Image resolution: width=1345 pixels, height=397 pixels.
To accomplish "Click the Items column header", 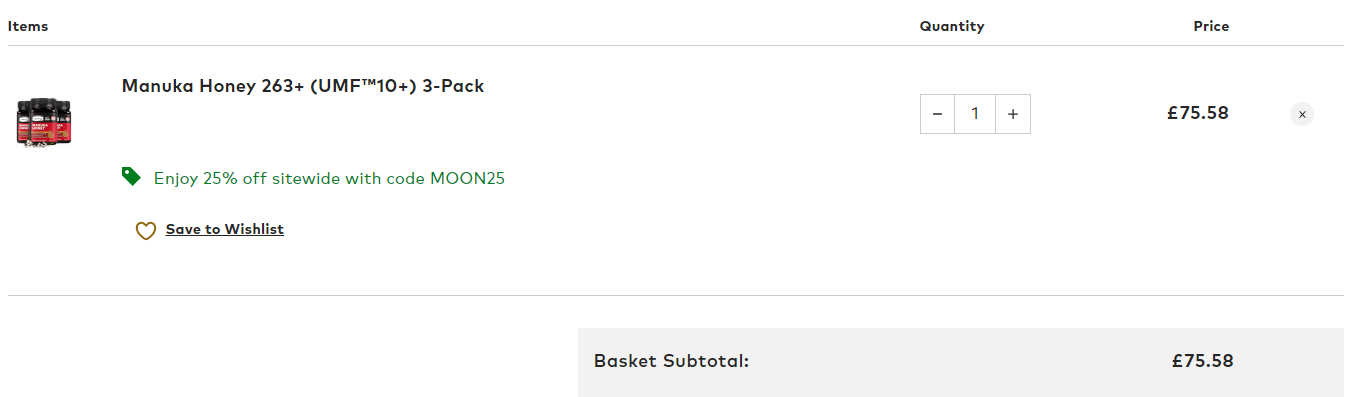I will click(28, 26).
